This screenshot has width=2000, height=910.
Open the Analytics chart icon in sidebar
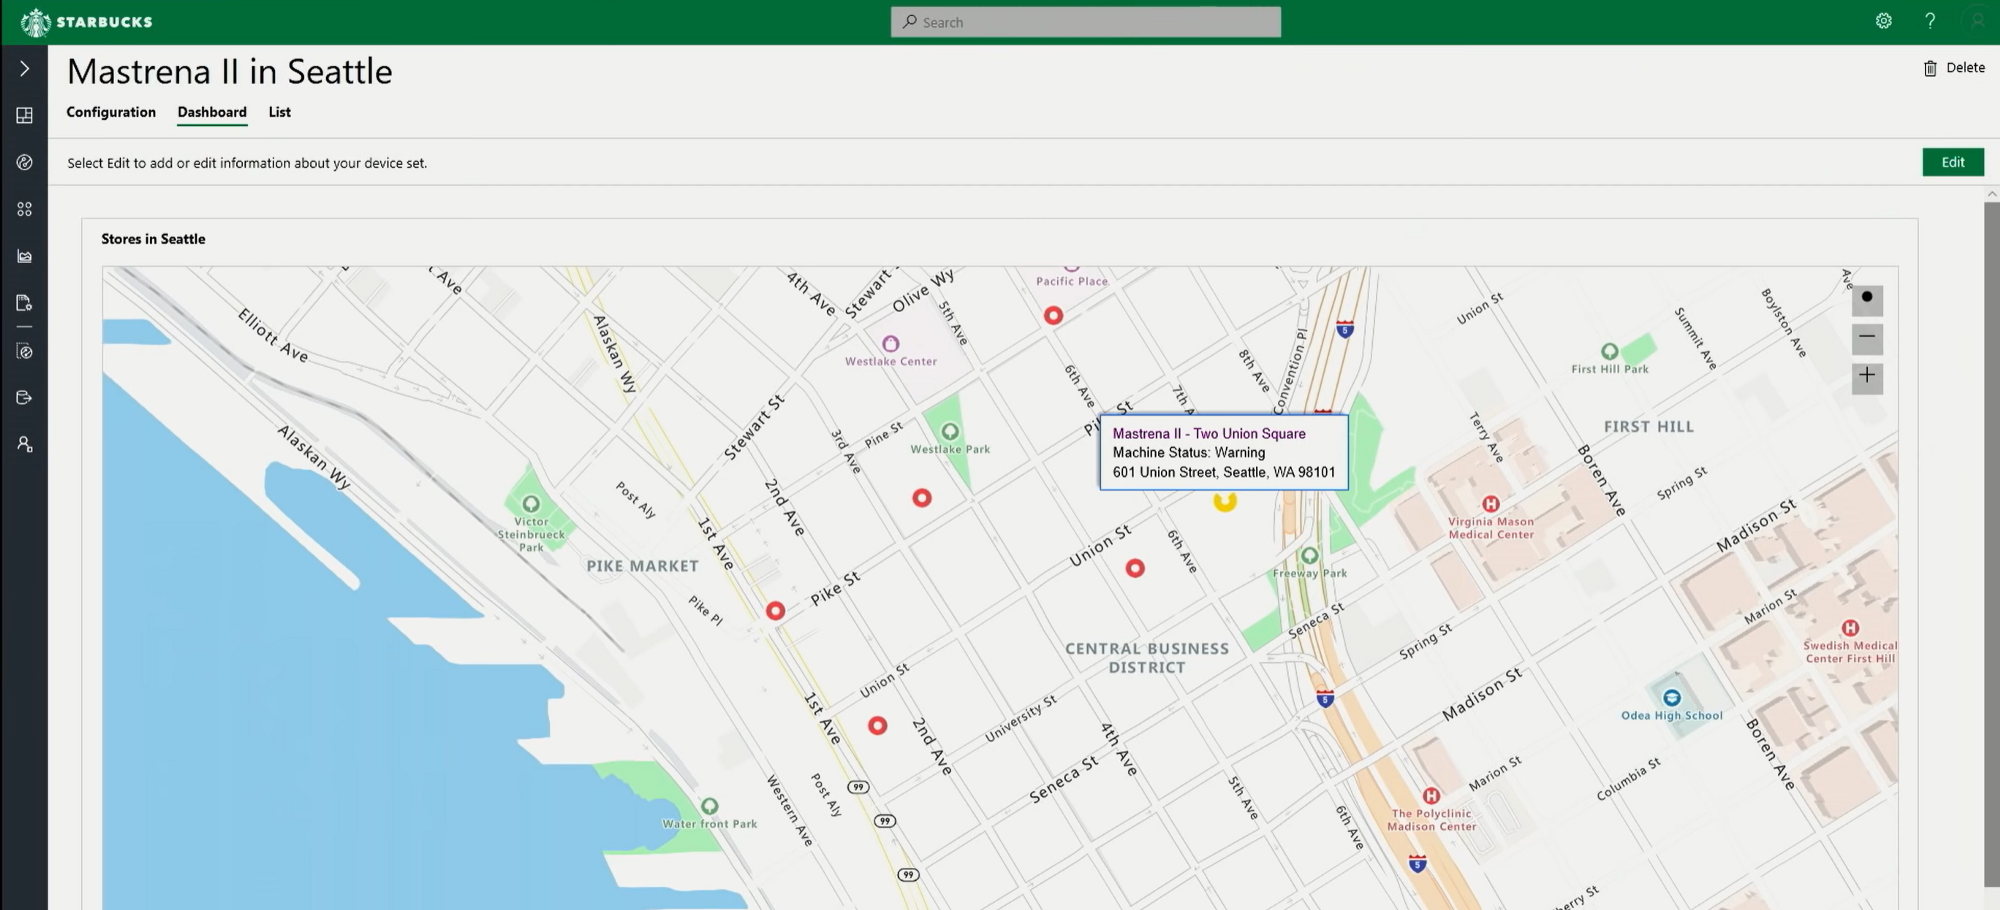(x=24, y=256)
